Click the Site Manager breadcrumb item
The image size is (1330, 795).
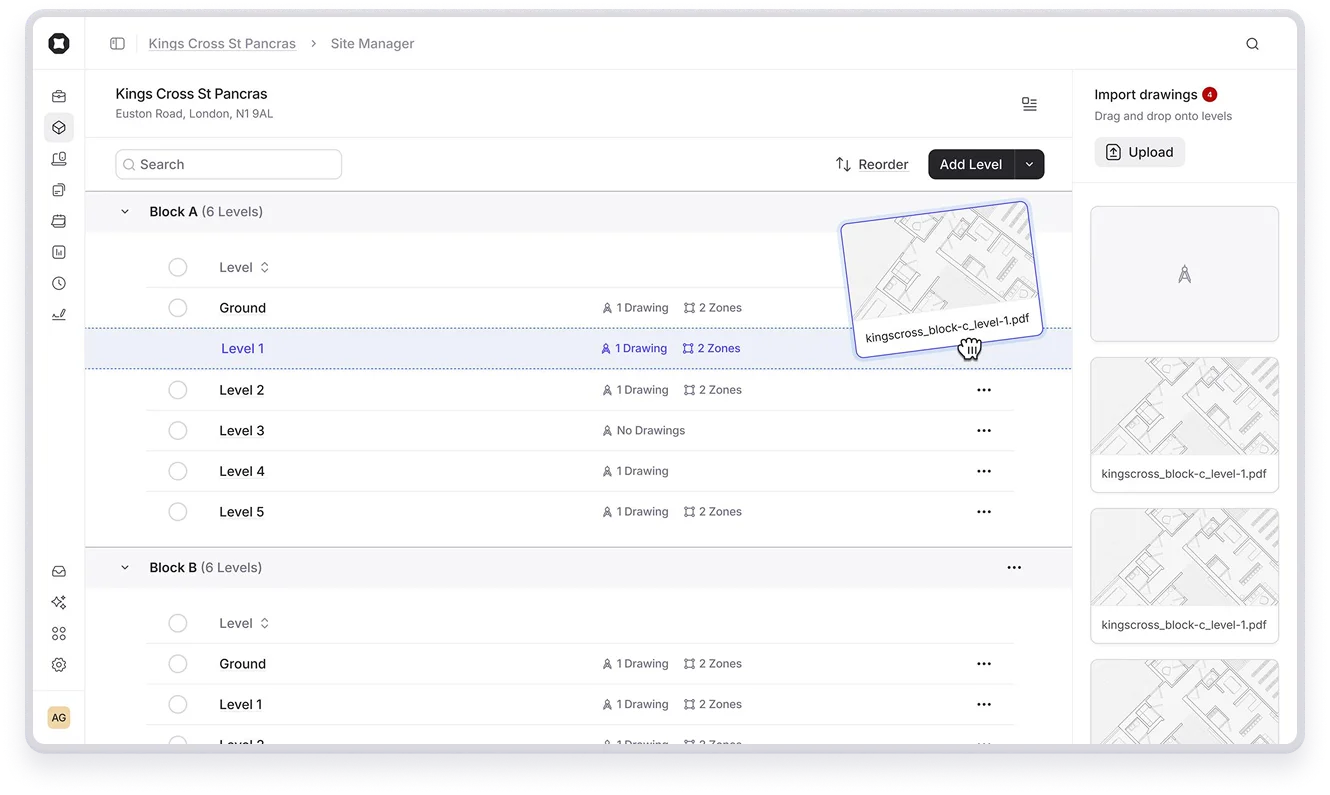[x=372, y=43]
